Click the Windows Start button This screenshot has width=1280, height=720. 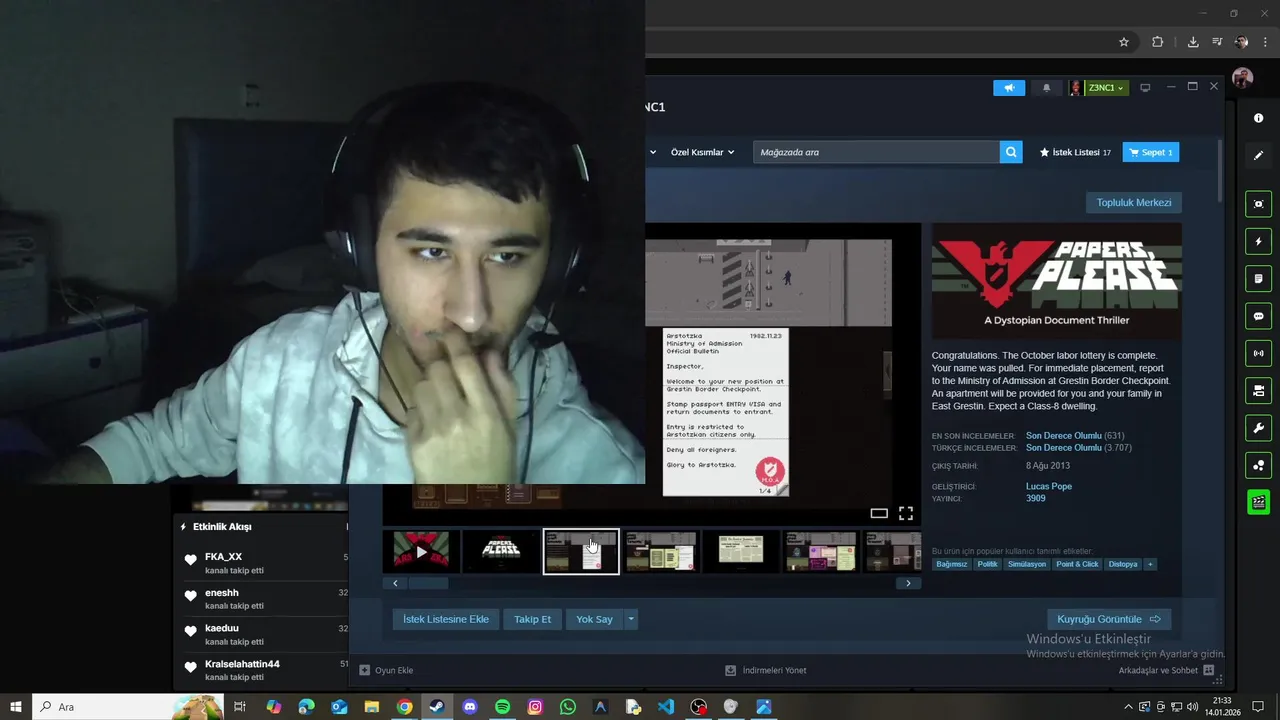pos(15,707)
